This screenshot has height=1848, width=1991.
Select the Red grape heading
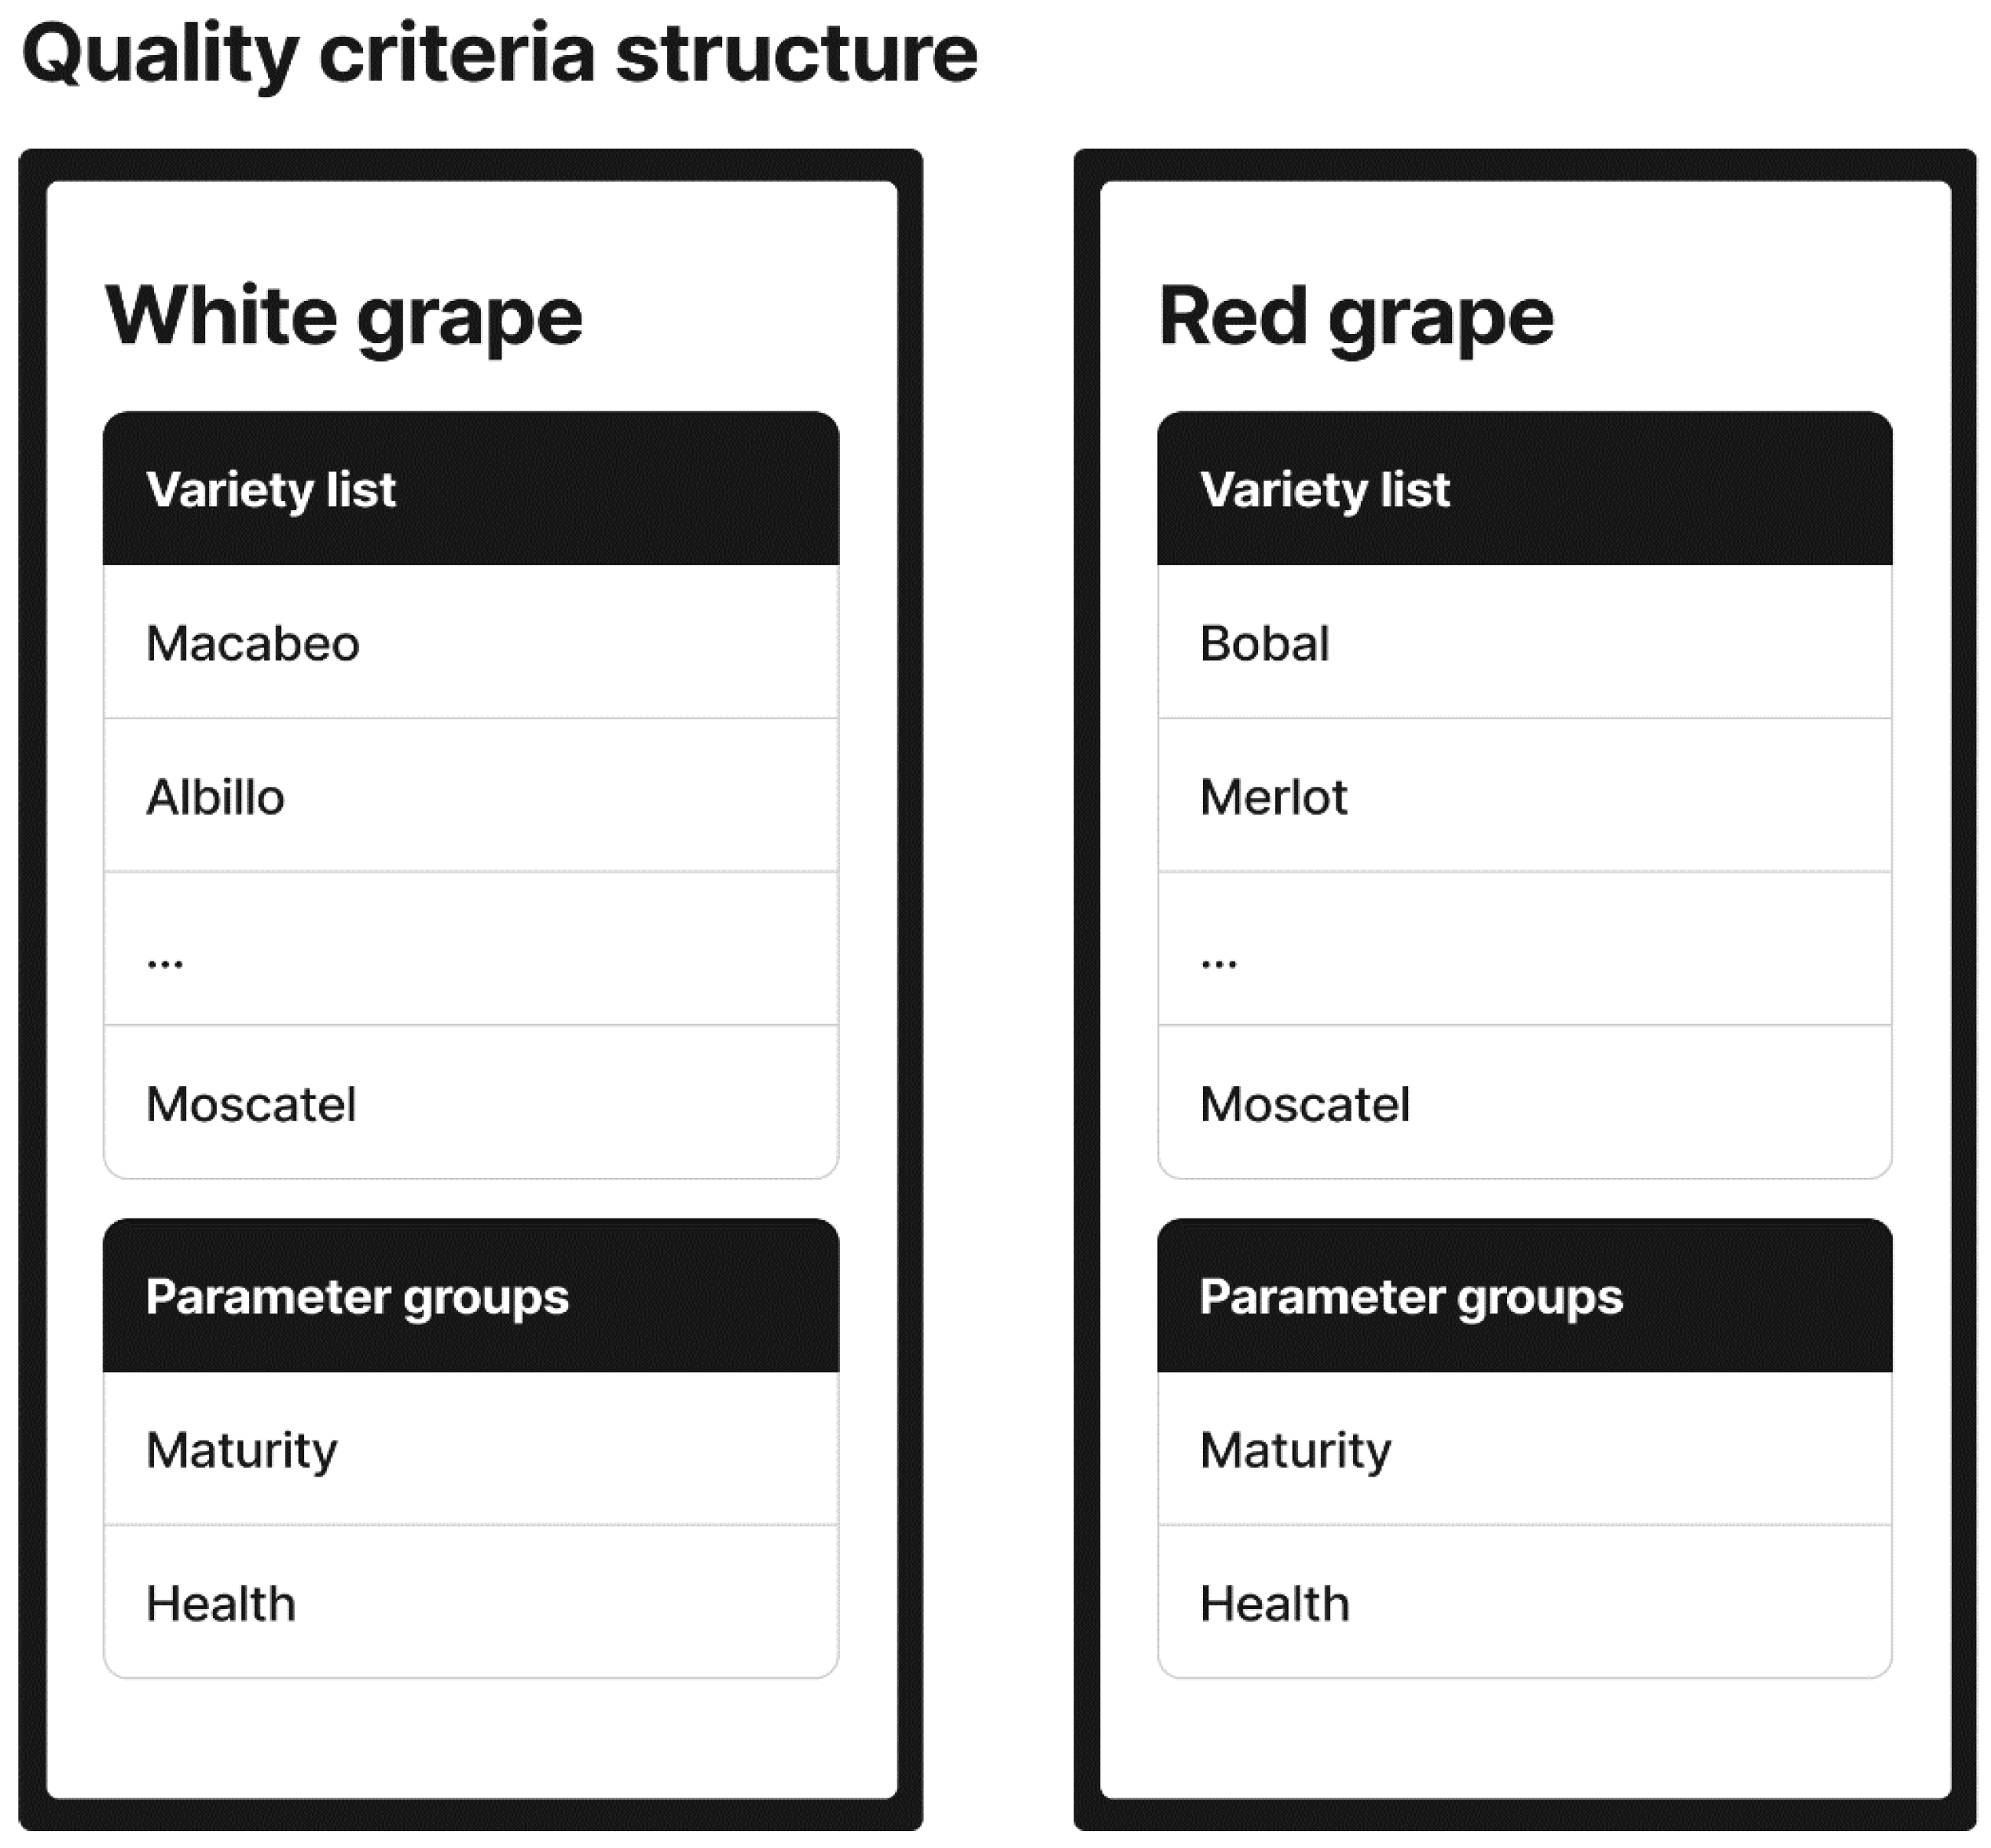point(1356,316)
